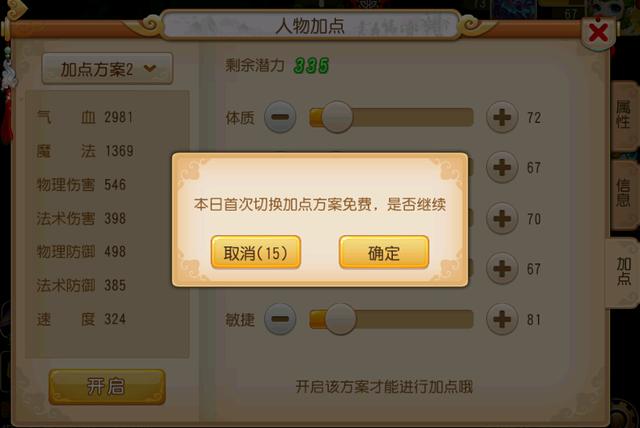This screenshot has height=428, width=640.
Task: Click the 开启 button
Action: tap(107, 387)
